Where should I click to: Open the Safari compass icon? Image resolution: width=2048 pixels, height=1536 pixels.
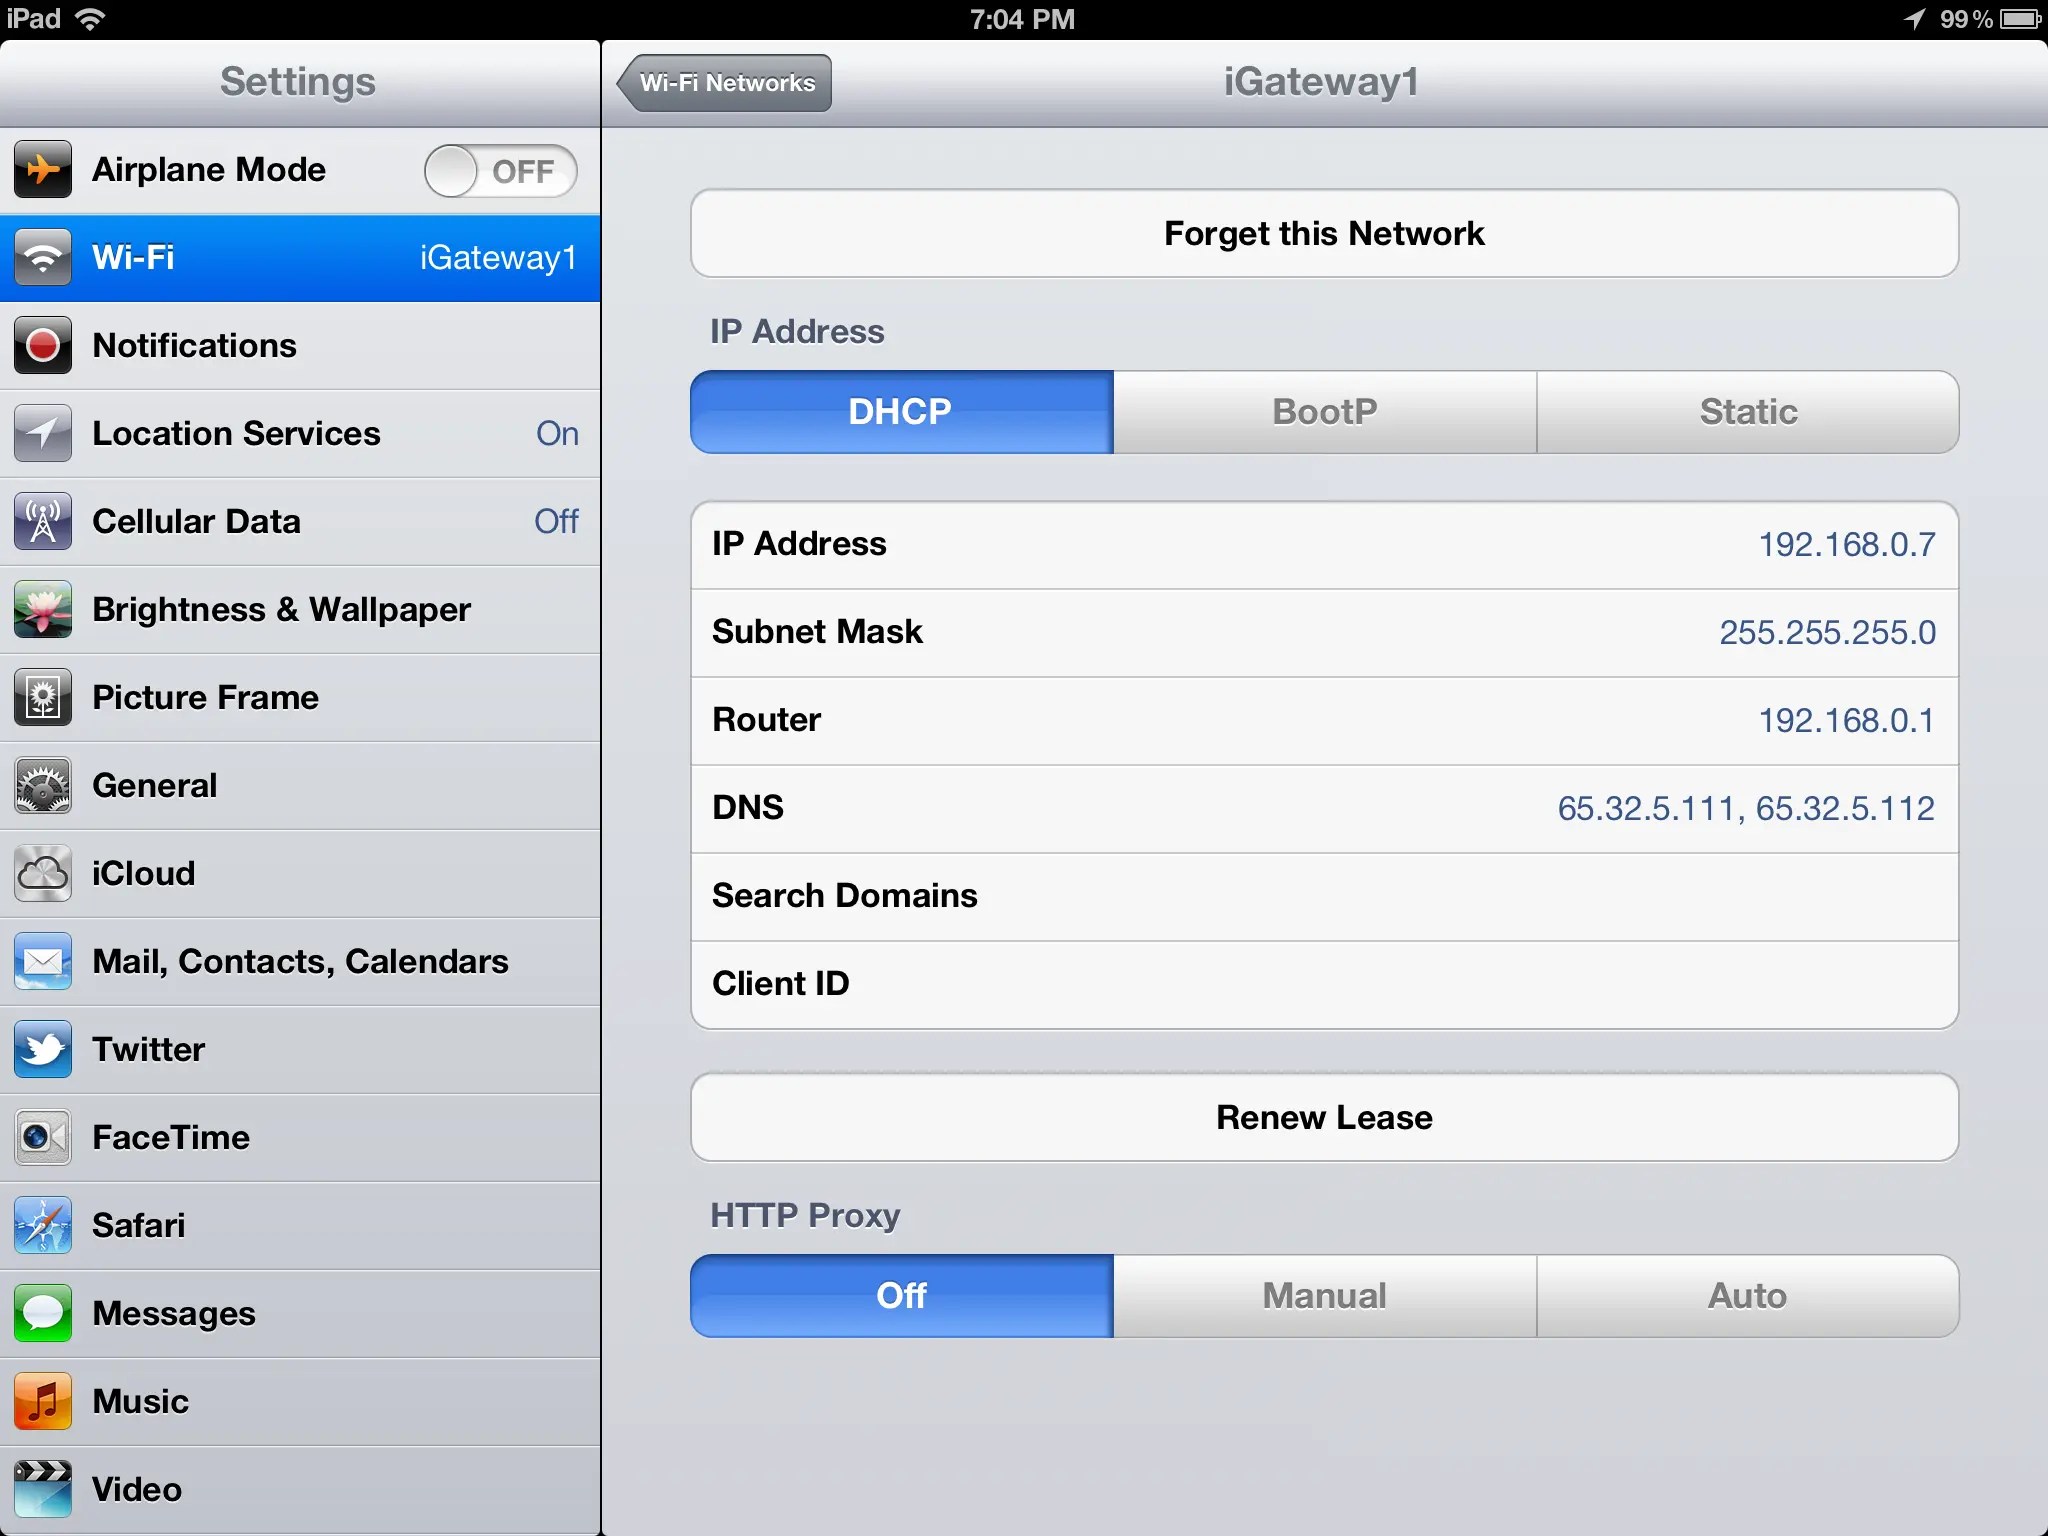(x=43, y=1225)
